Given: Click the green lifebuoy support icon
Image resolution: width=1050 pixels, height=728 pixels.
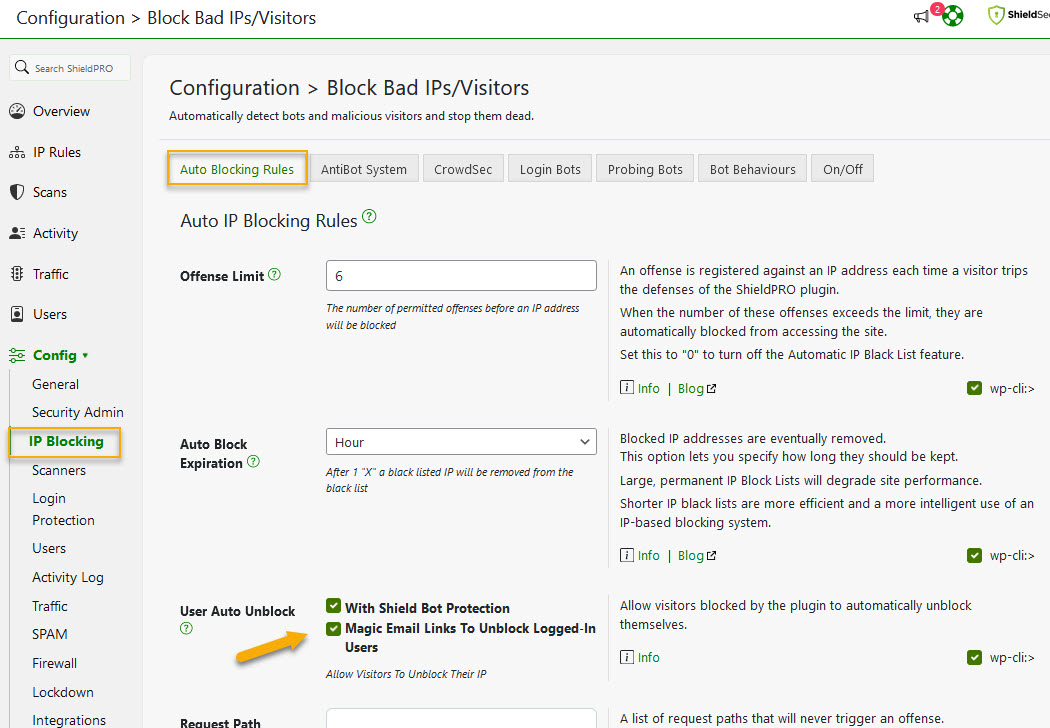Looking at the screenshot, I should [951, 16].
